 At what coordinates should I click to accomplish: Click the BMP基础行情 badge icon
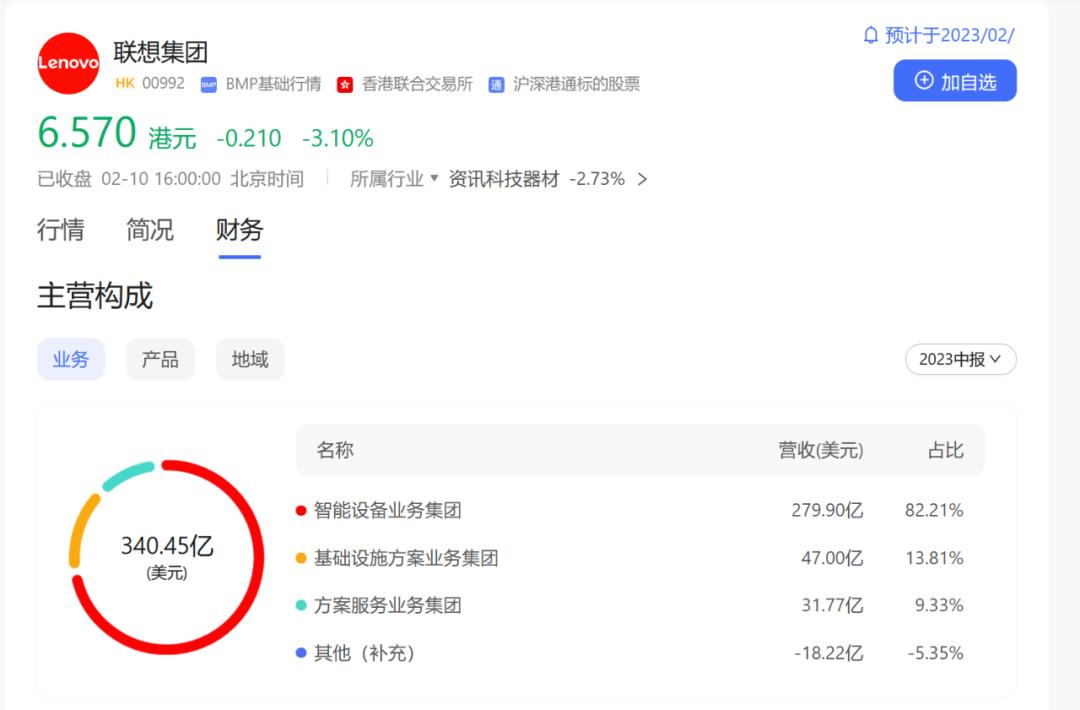[x=207, y=85]
